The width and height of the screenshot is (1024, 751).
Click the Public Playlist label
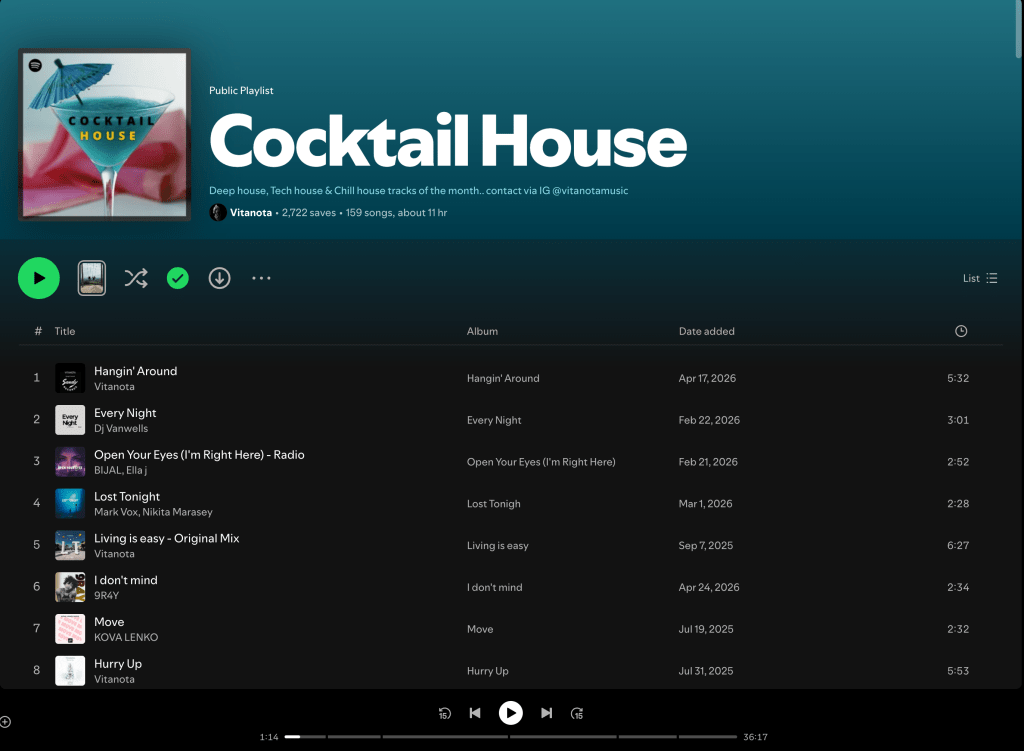[x=241, y=91]
